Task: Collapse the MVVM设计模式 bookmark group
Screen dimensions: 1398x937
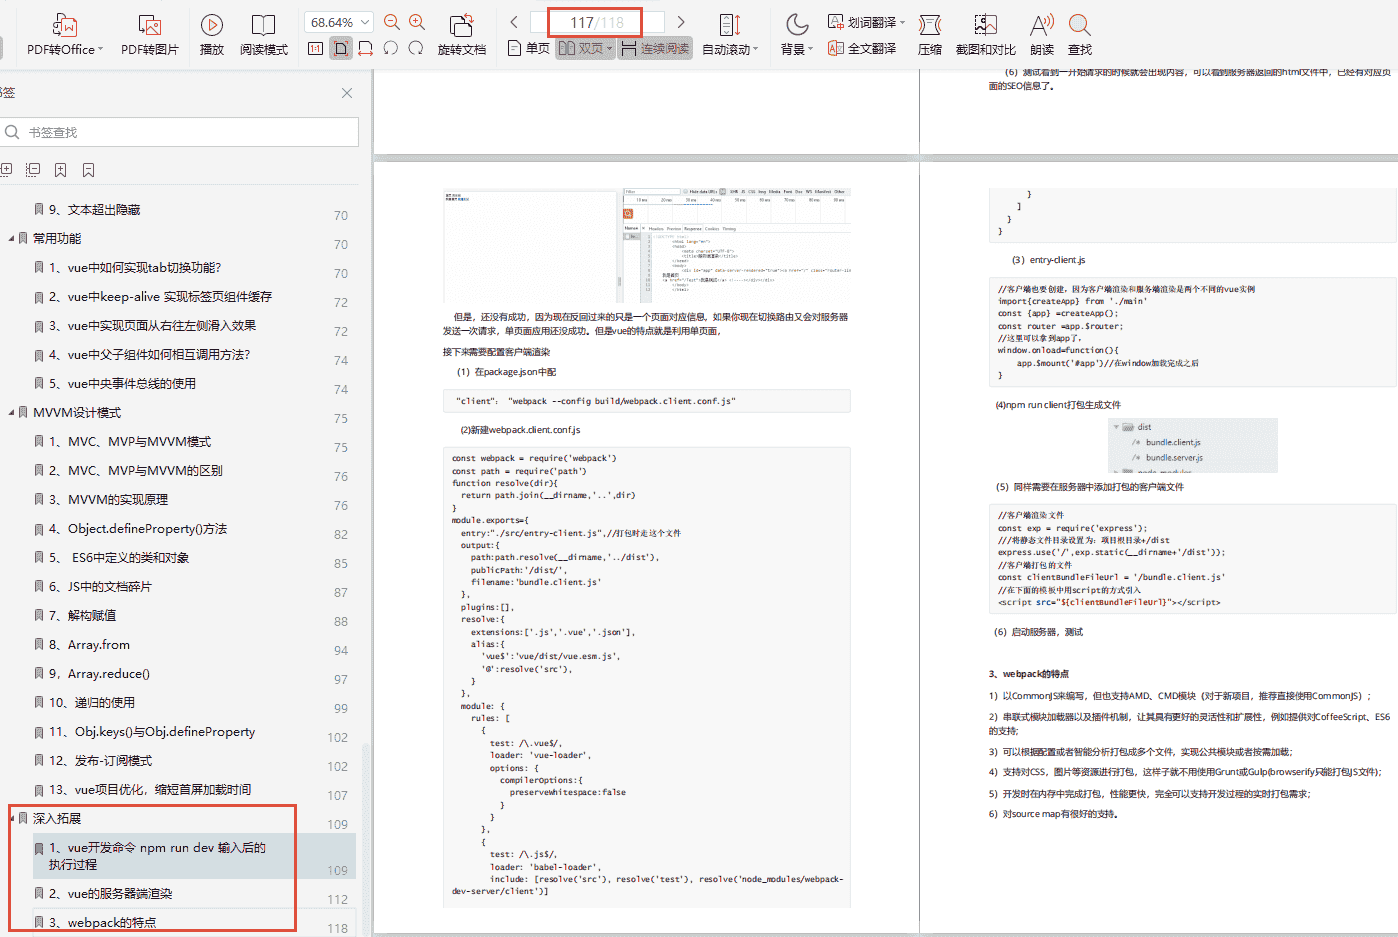Action: (x=11, y=412)
